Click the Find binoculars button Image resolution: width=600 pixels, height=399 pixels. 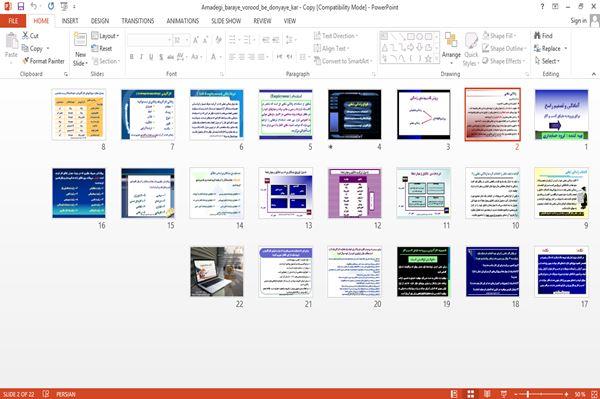543,36
